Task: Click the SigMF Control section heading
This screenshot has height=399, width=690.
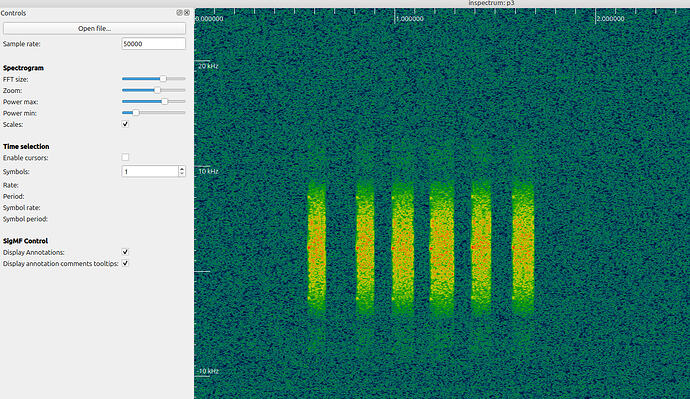Action: tap(26, 241)
